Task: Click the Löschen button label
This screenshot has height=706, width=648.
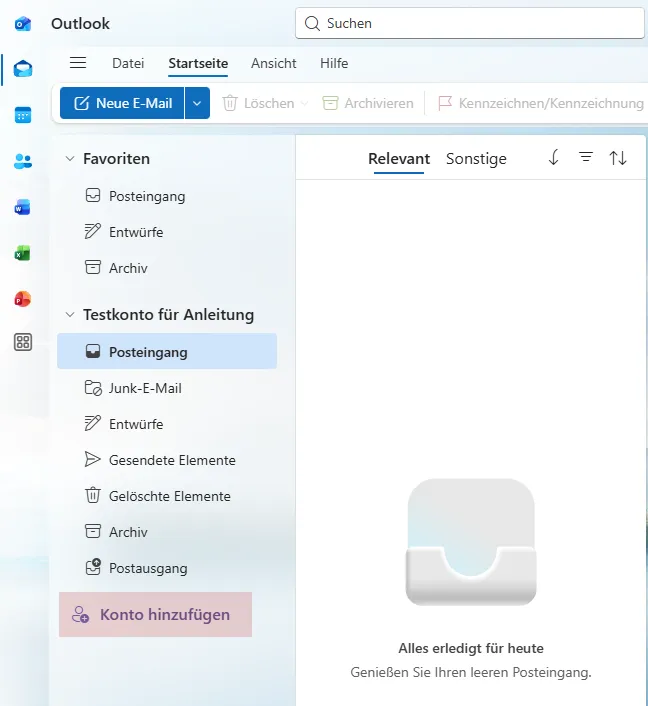Action: [x=269, y=104]
